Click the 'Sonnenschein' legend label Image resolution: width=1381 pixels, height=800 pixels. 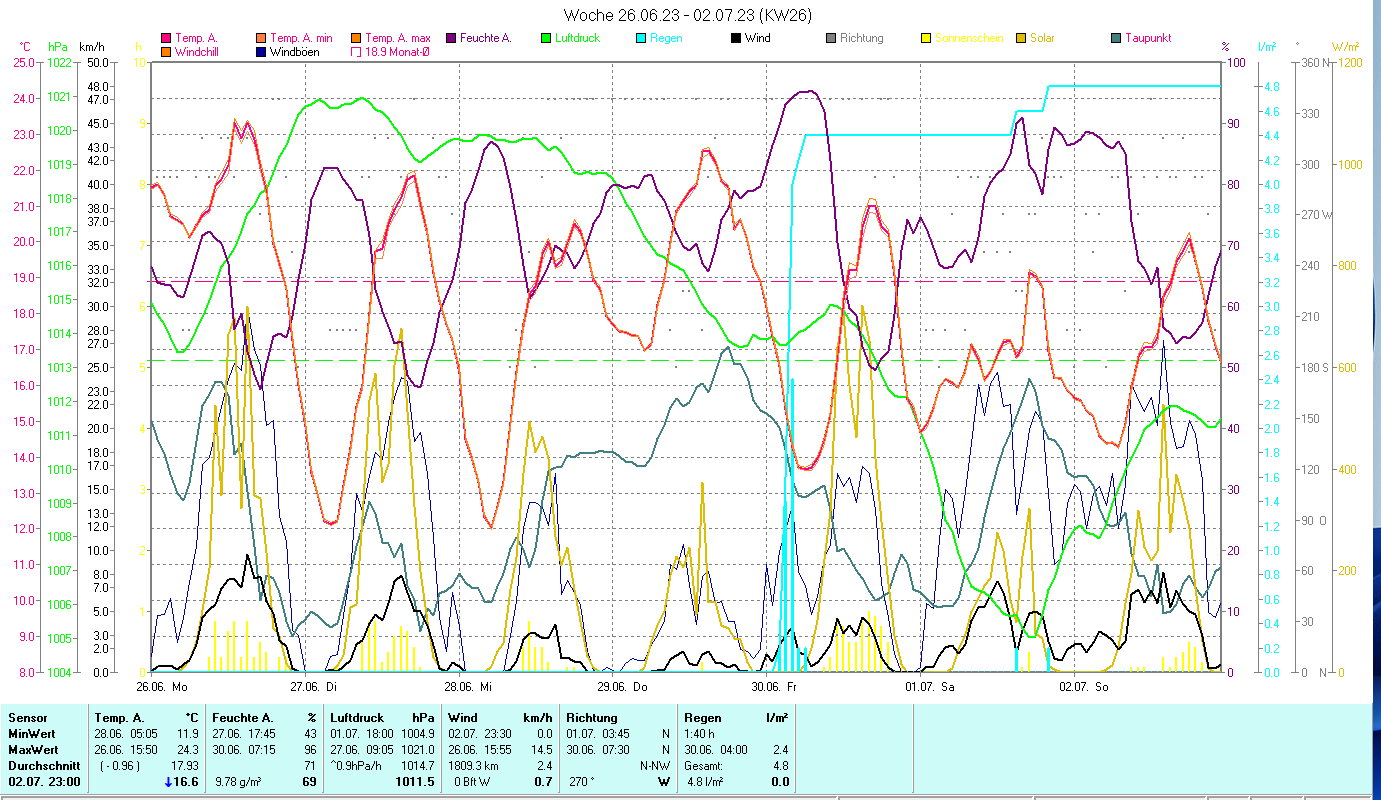[969, 39]
